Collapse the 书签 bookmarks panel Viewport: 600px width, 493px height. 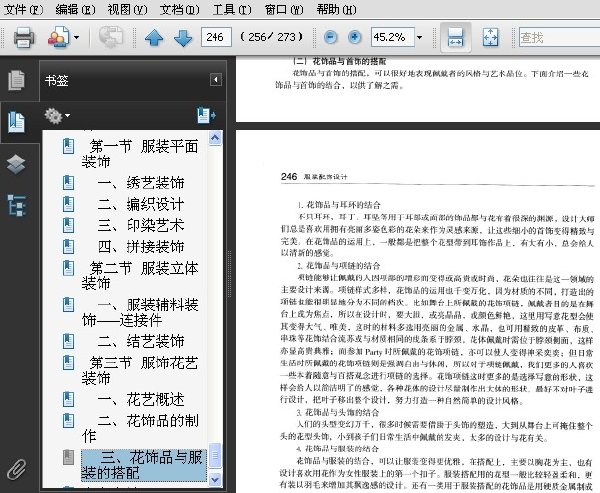pos(215,80)
